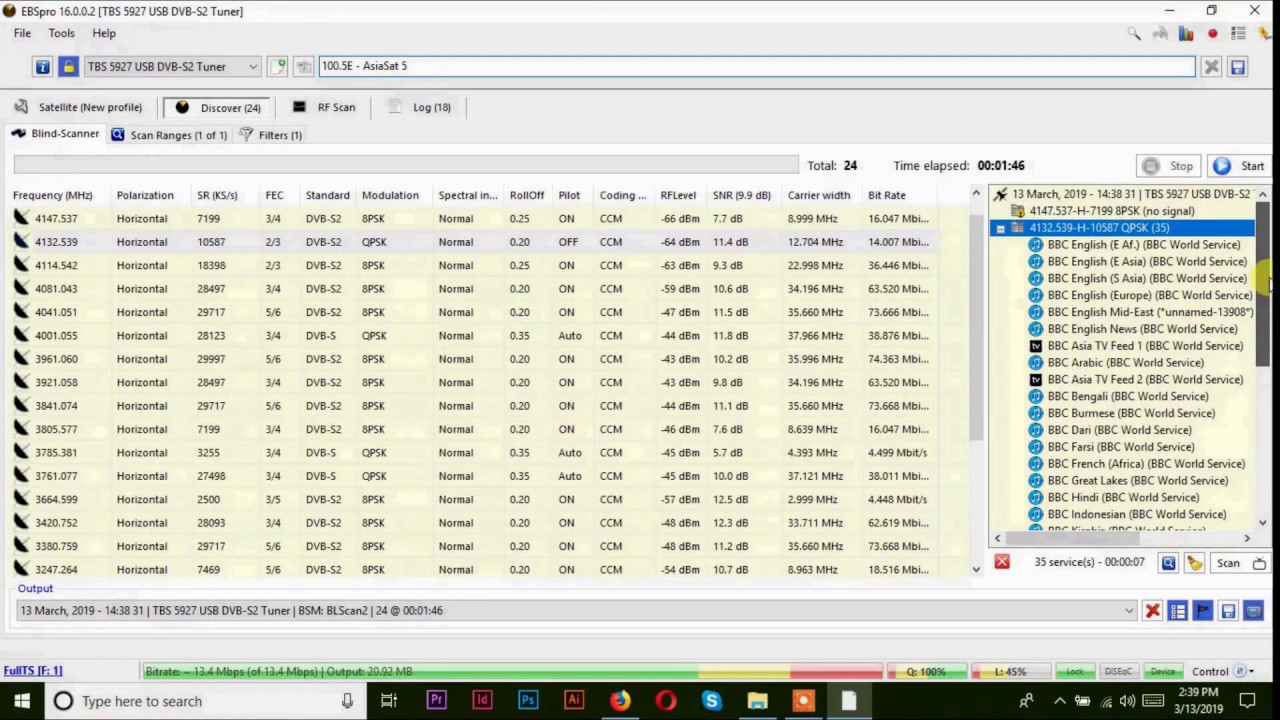1280x720 pixels.
Task: Sort by Frequency (MHz) column header
Action: [53, 195]
